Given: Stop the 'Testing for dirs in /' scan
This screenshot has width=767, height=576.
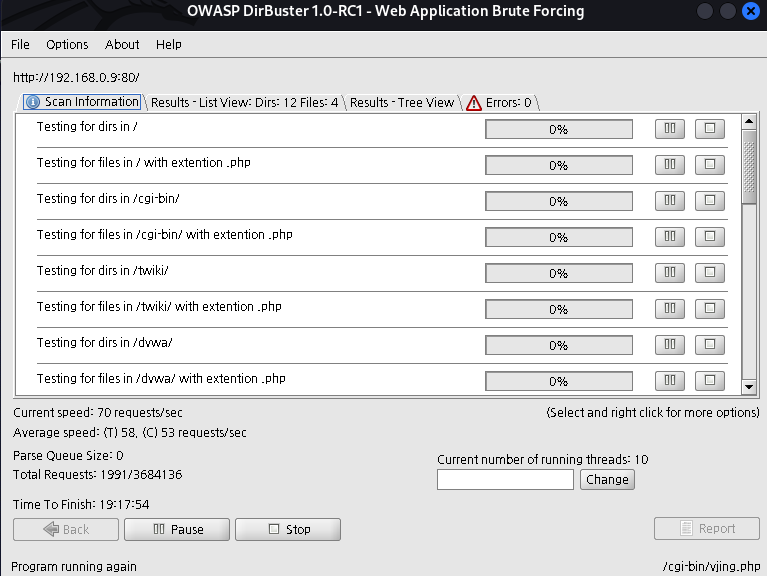Looking at the screenshot, I should [710, 129].
